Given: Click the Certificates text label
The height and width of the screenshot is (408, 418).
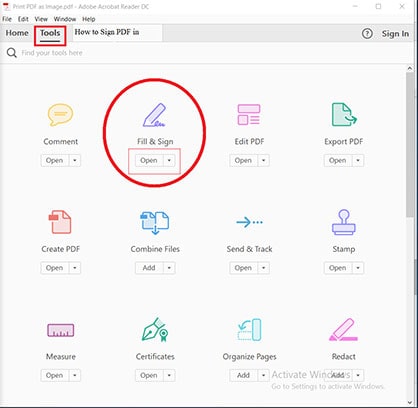Looking at the screenshot, I should coord(155,357).
